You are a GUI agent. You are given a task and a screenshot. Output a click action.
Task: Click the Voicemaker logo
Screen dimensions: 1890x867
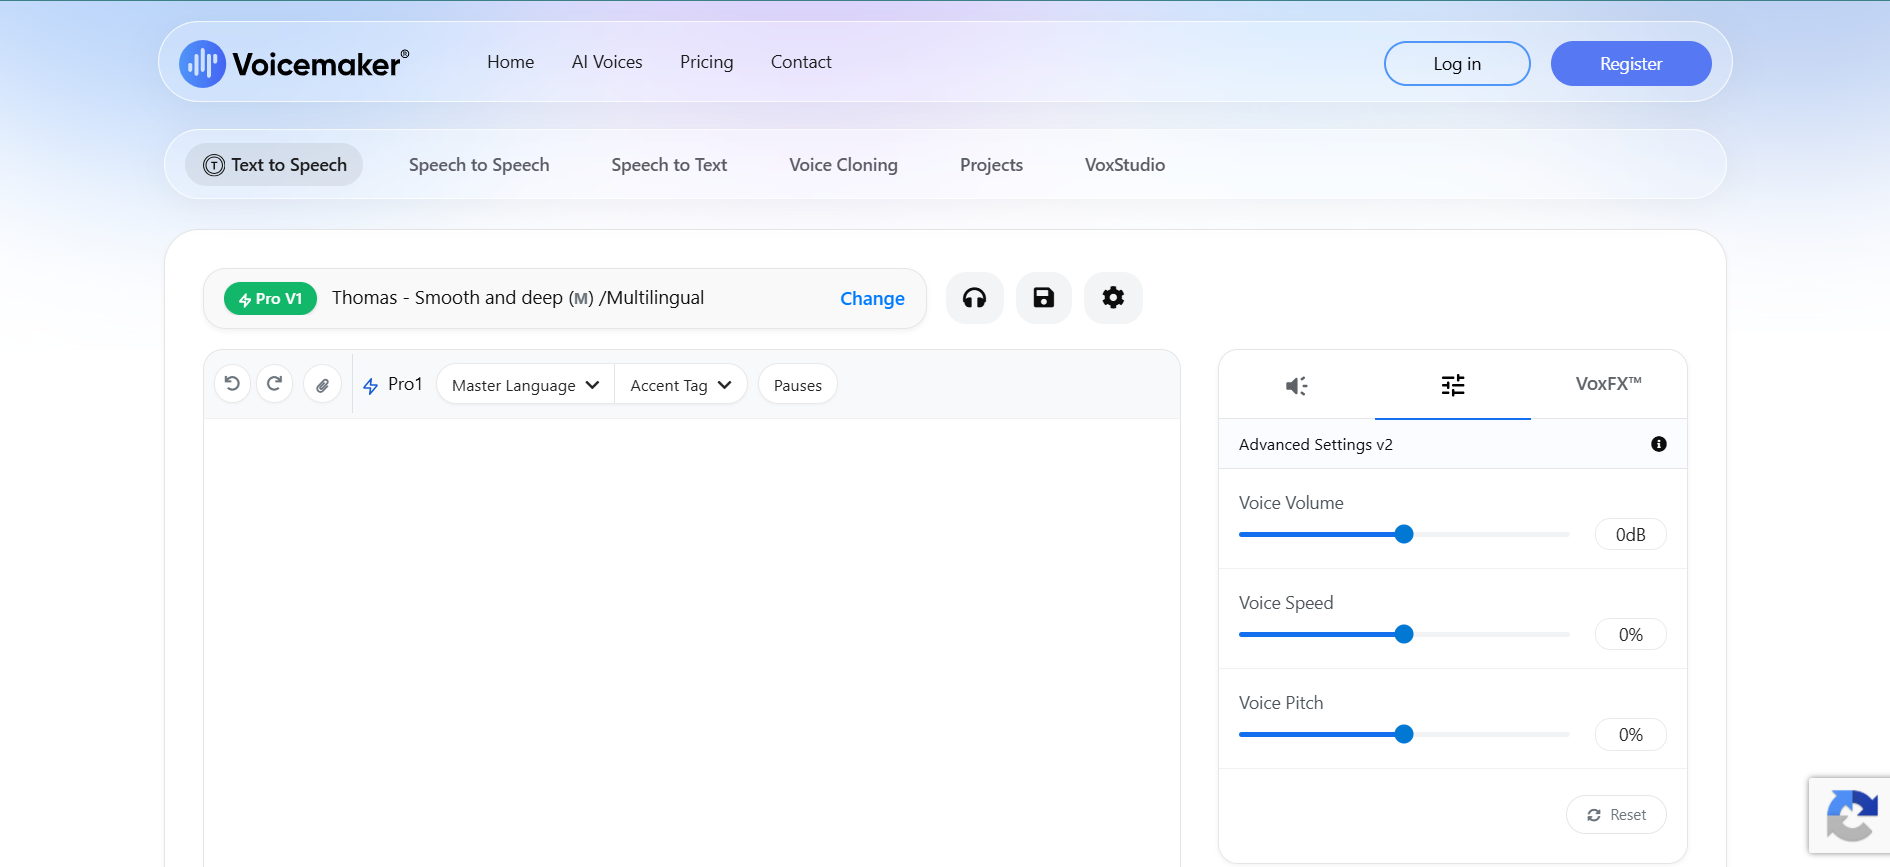pyautogui.click(x=294, y=64)
